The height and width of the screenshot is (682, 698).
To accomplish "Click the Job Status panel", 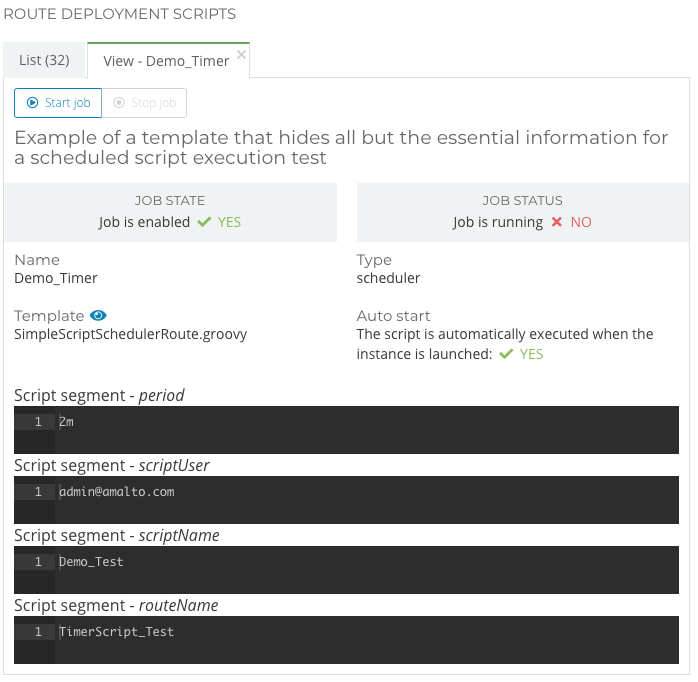I will pos(522,211).
